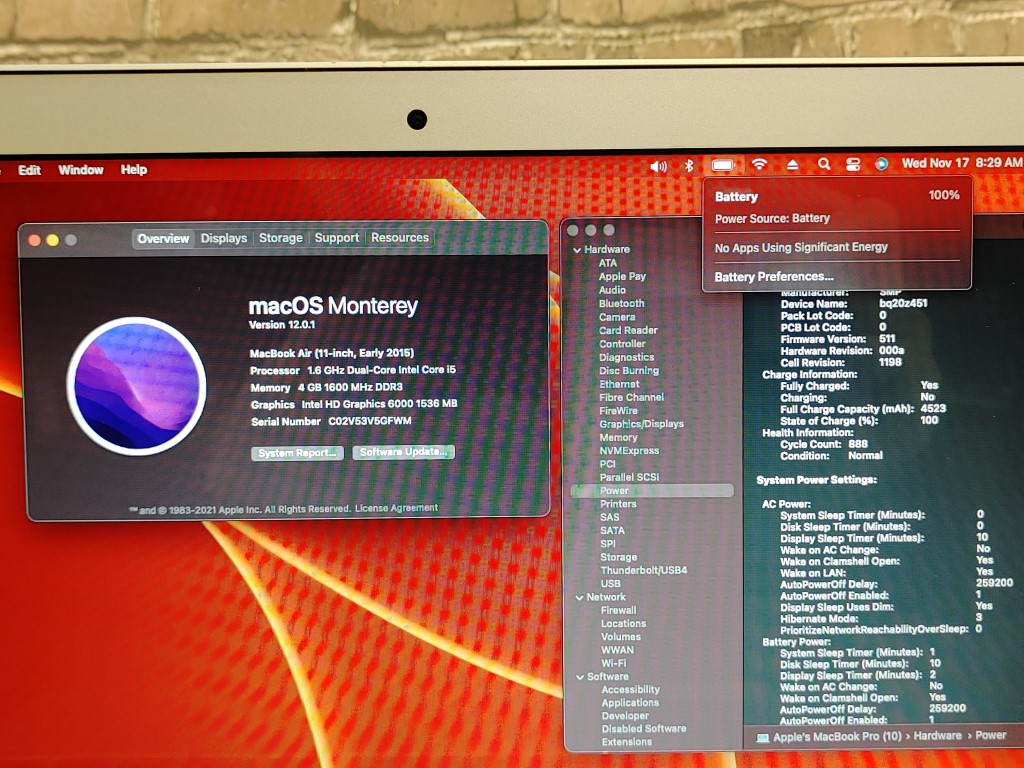Select Thunderbolt/USB4 in sidebar
Viewport: 1024px width, 768px height.
[643, 570]
